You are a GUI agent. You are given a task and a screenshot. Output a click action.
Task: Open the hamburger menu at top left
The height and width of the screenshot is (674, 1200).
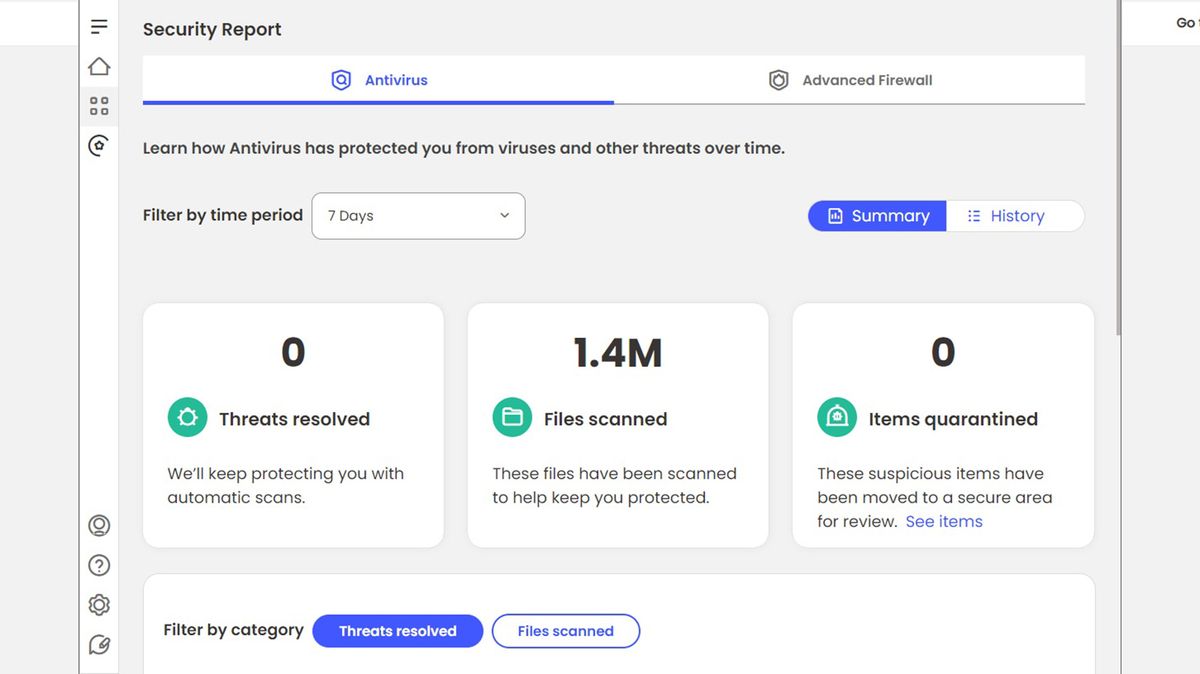(98, 26)
